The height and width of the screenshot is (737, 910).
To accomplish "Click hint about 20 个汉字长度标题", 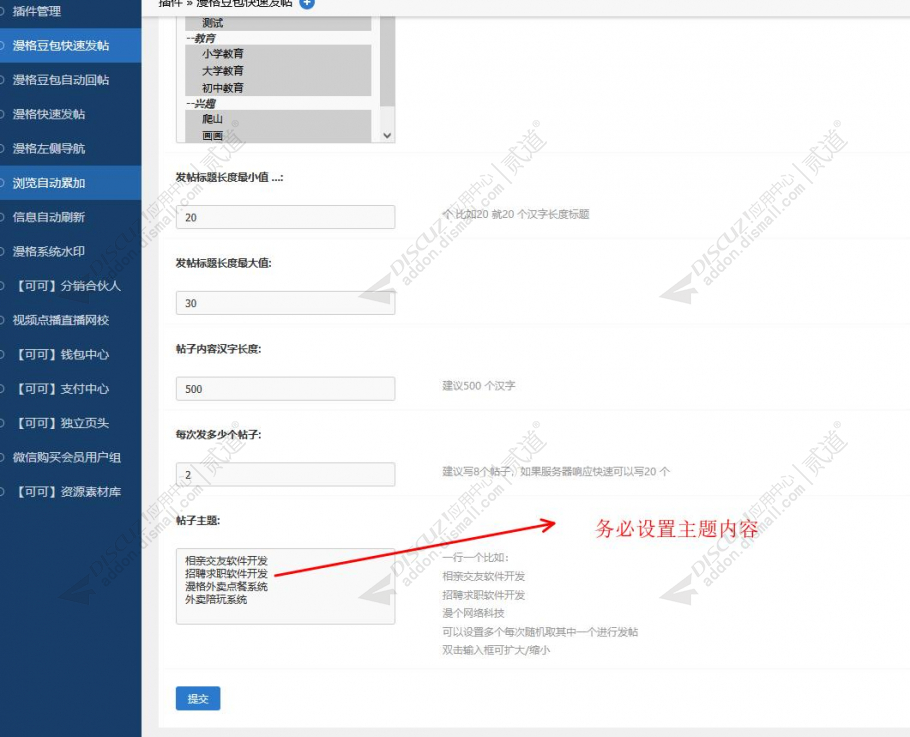I will [x=516, y=214].
